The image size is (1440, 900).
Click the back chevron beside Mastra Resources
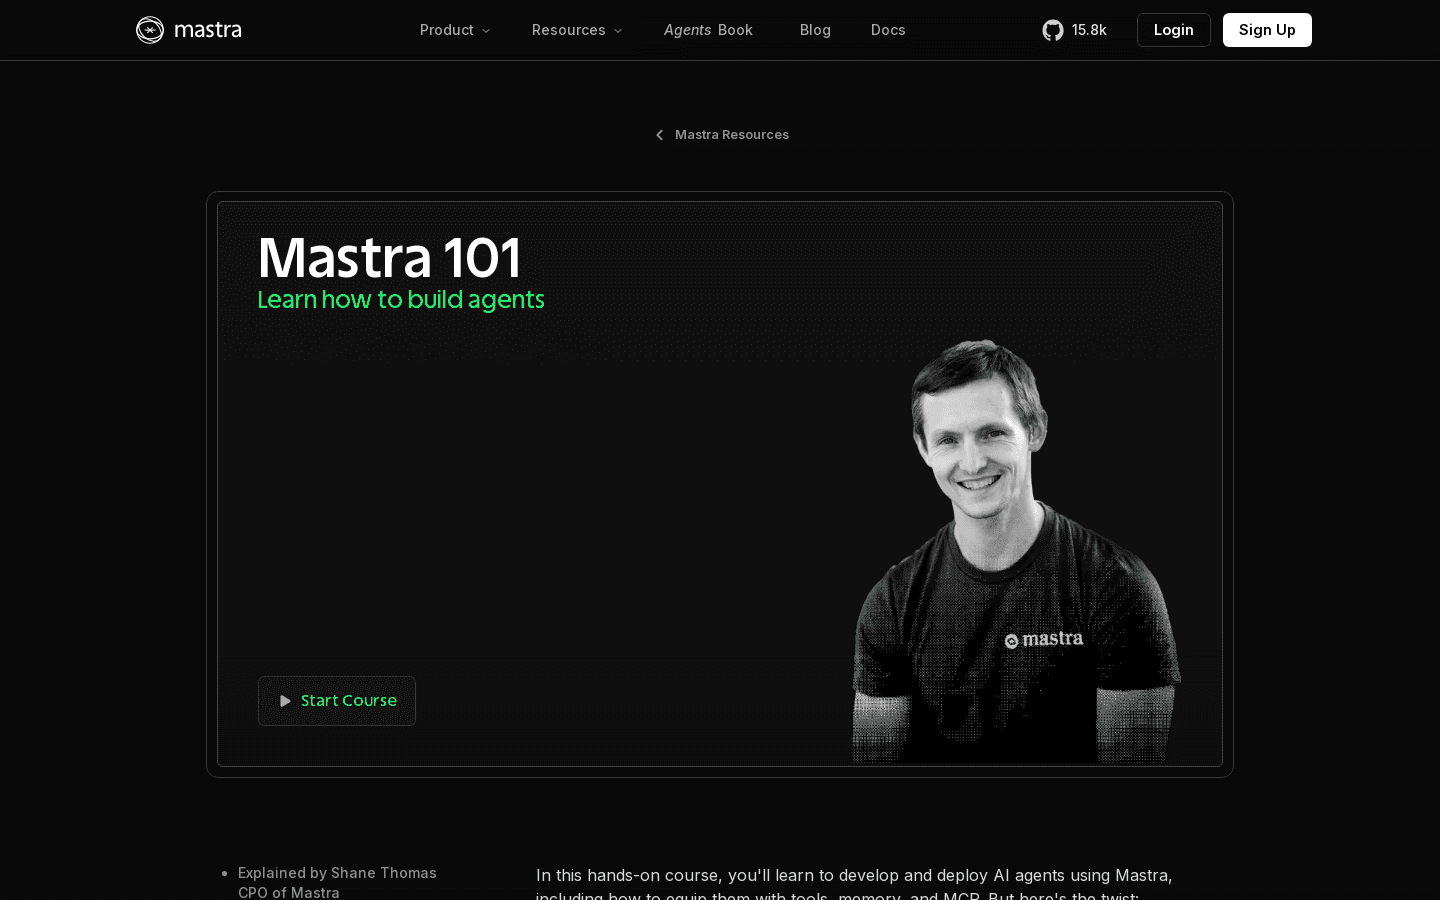pos(659,135)
